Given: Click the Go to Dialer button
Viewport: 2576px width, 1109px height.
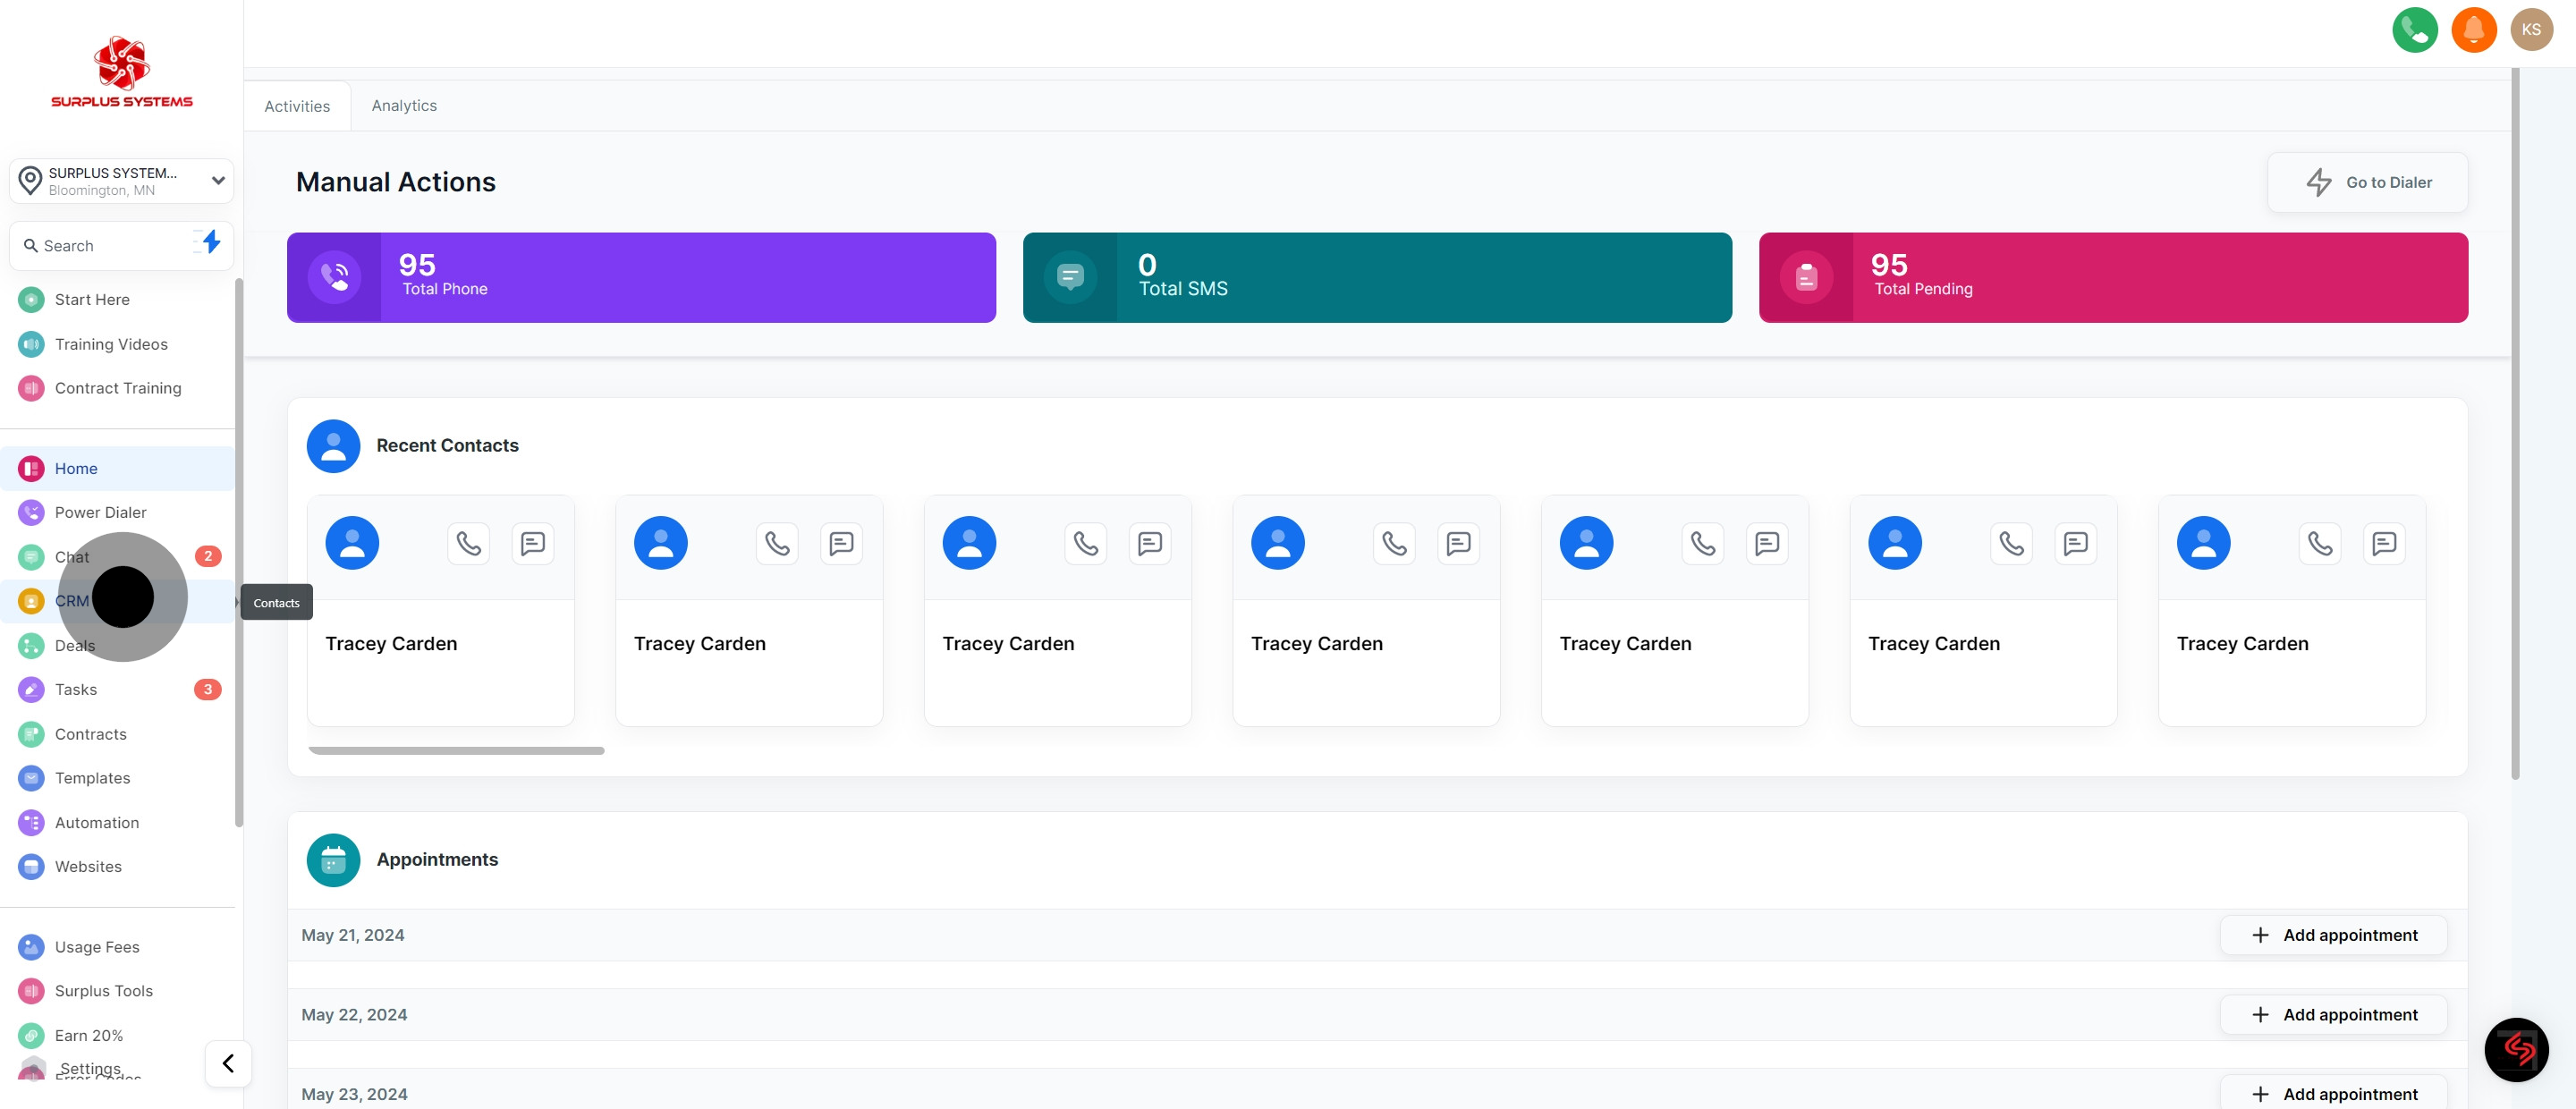Looking at the screenshot, I should coord(2367,182).
